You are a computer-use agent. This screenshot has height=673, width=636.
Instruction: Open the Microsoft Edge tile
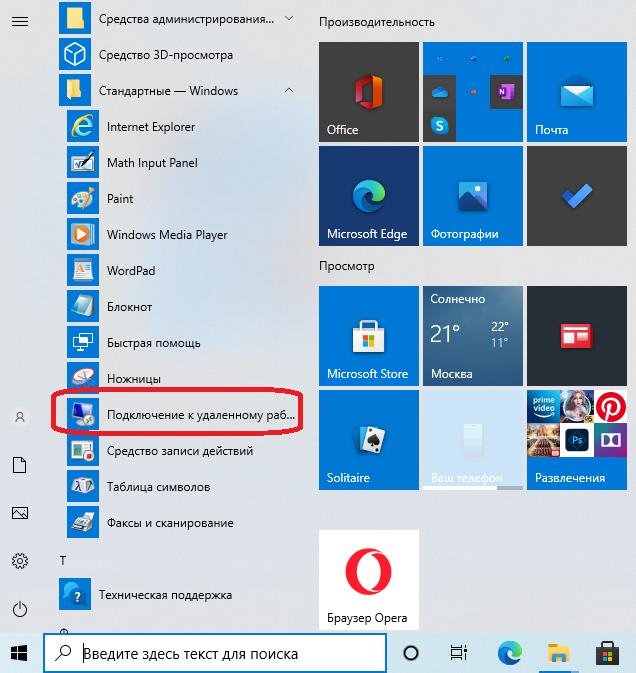[x=369, y=196]
